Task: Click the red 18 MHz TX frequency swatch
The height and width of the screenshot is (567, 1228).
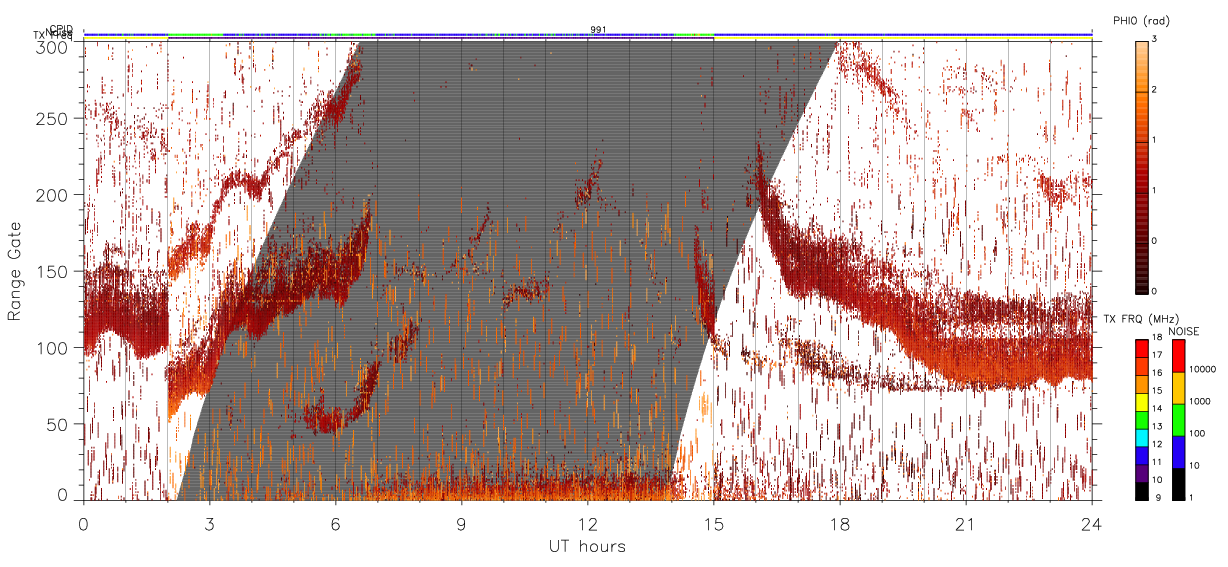Action: (x=1142, y=349)
